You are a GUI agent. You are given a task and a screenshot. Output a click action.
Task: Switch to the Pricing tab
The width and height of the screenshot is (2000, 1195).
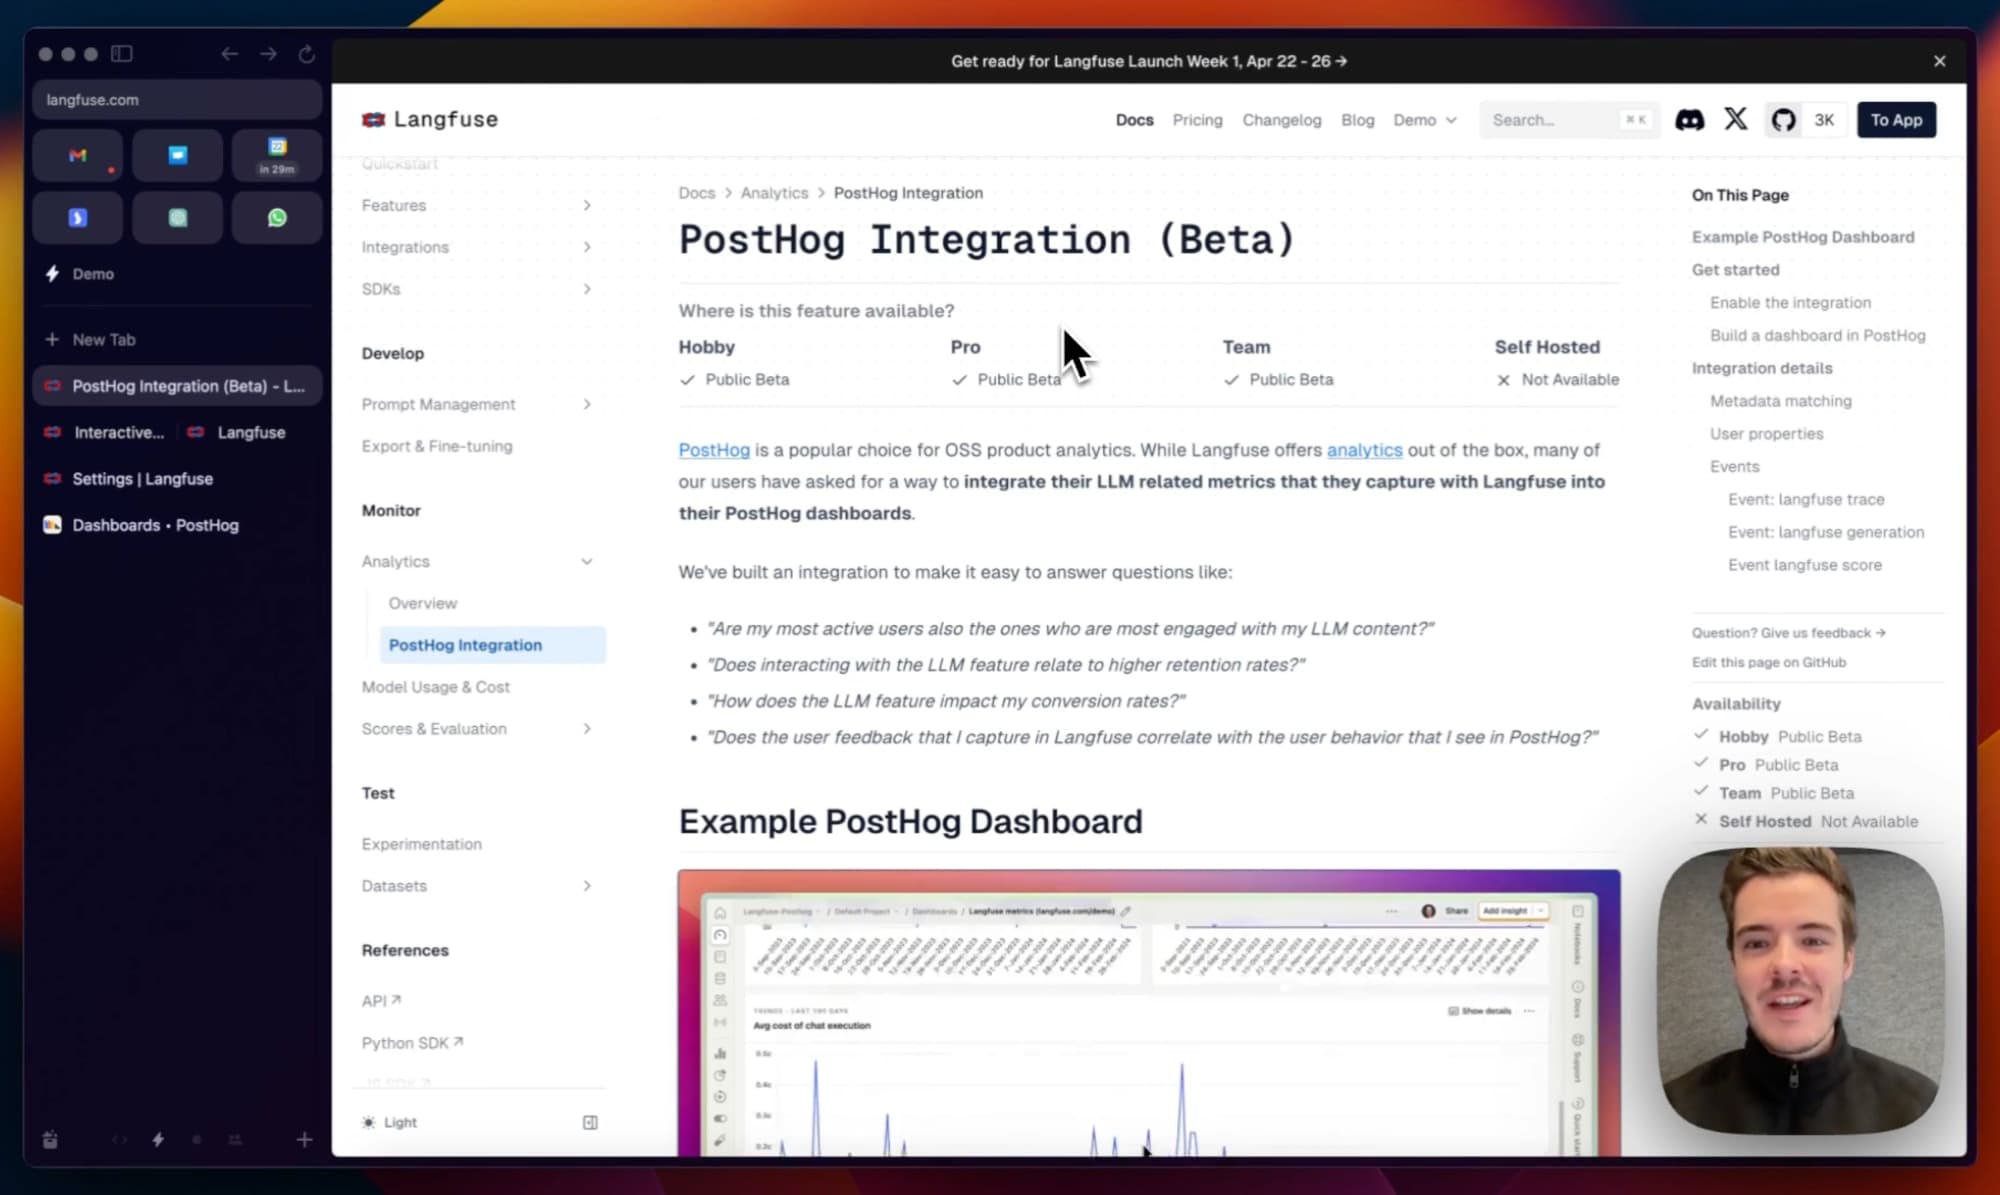(x=1197, y=120)
